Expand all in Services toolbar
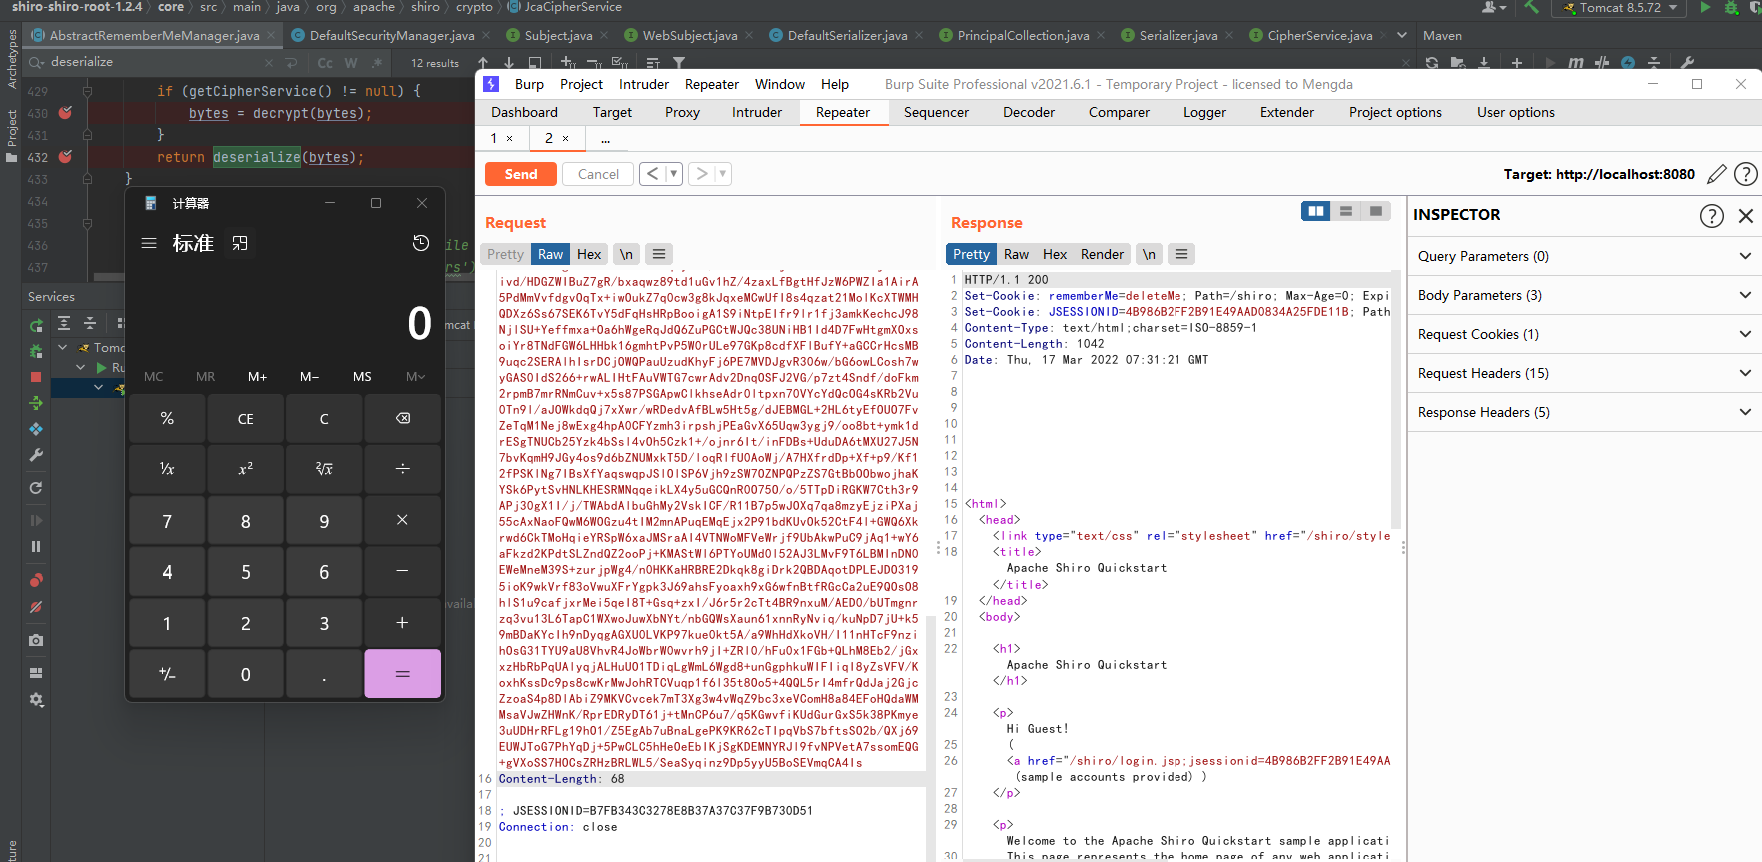1762x862 pixels. click(x=64, y=322)
